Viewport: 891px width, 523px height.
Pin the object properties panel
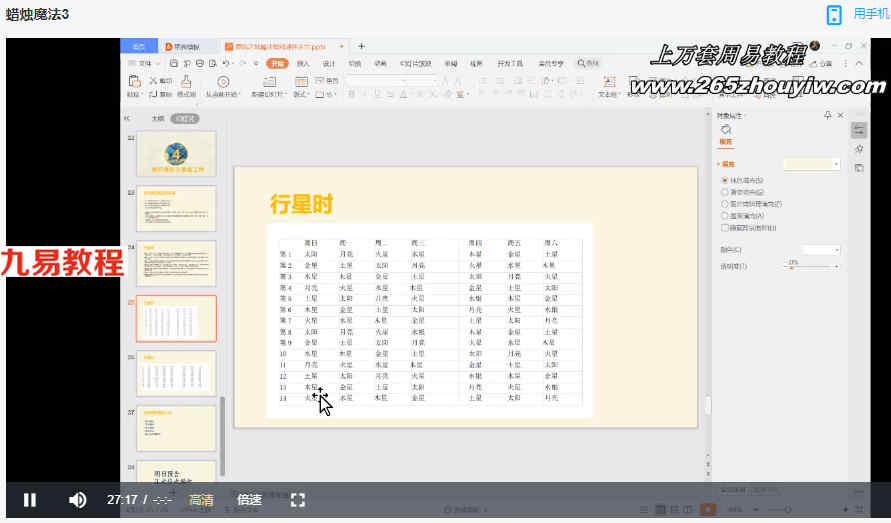coord(827,115)
